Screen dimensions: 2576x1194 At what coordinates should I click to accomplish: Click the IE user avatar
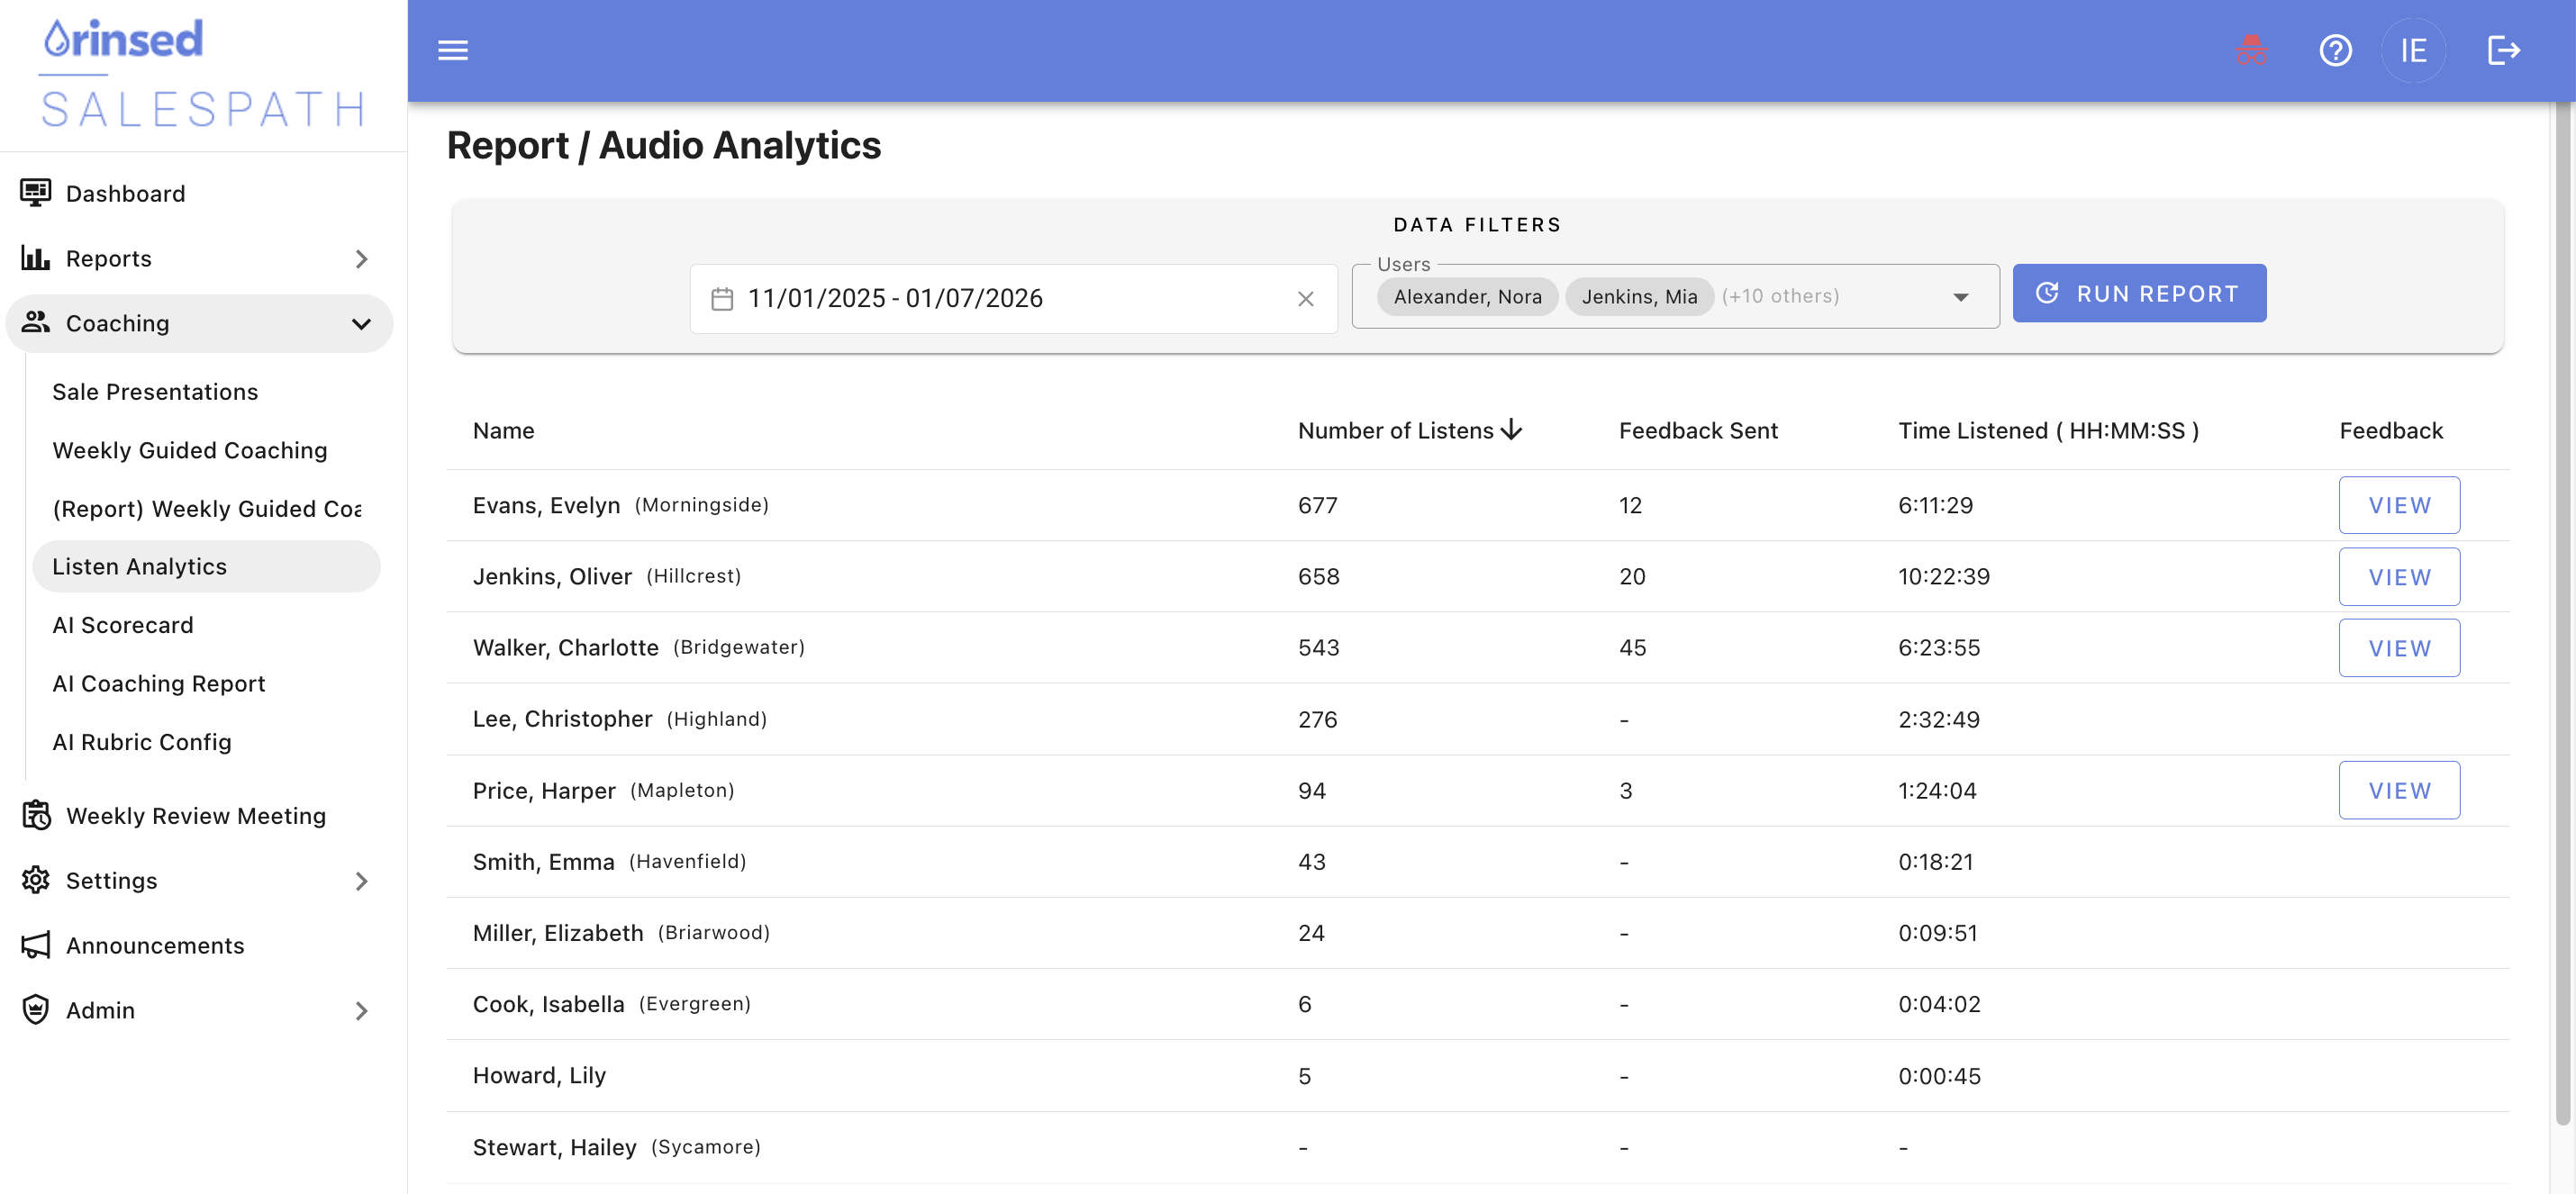click(x=2413, y=50)
